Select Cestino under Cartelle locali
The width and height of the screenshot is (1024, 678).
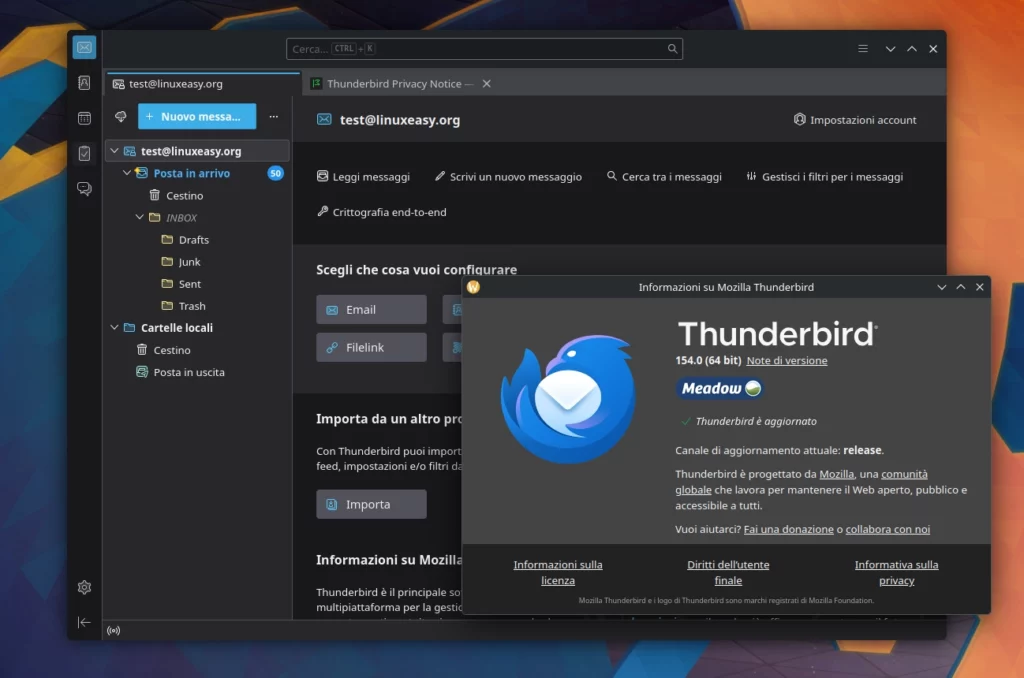click(x=172, y=350)
